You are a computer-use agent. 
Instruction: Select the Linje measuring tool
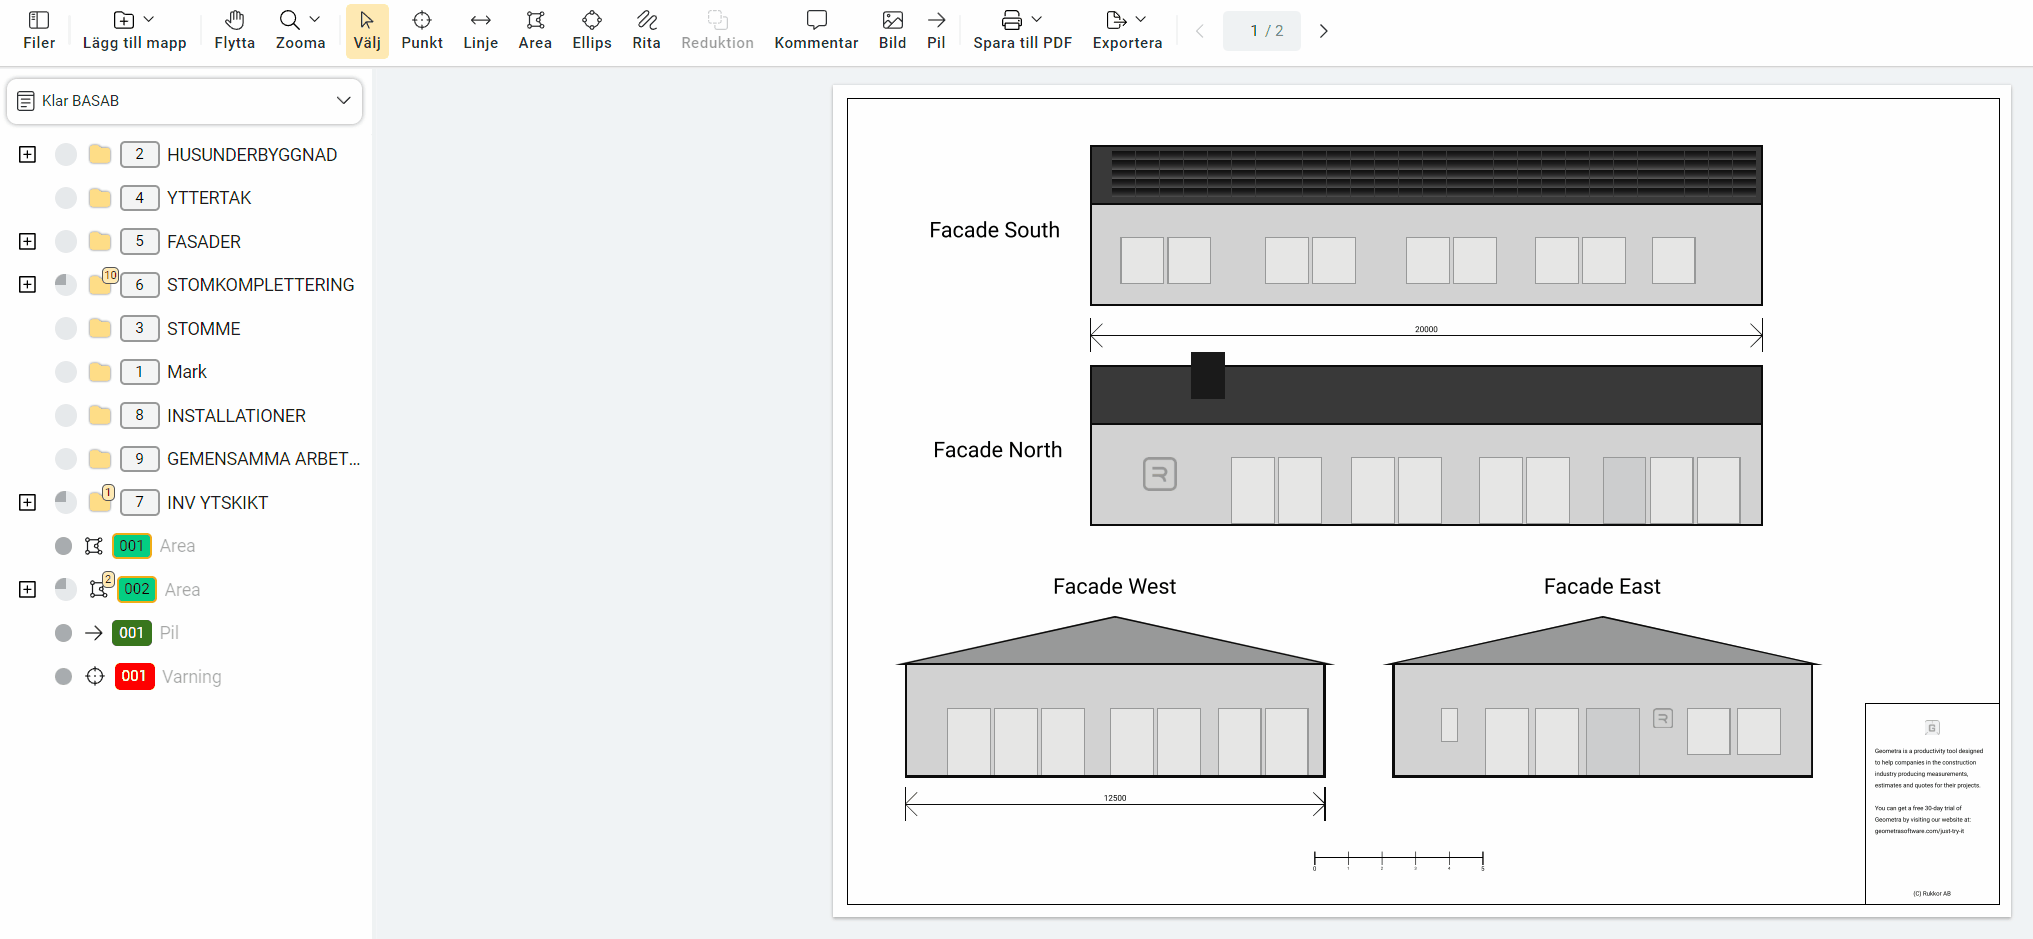[480, 31]
